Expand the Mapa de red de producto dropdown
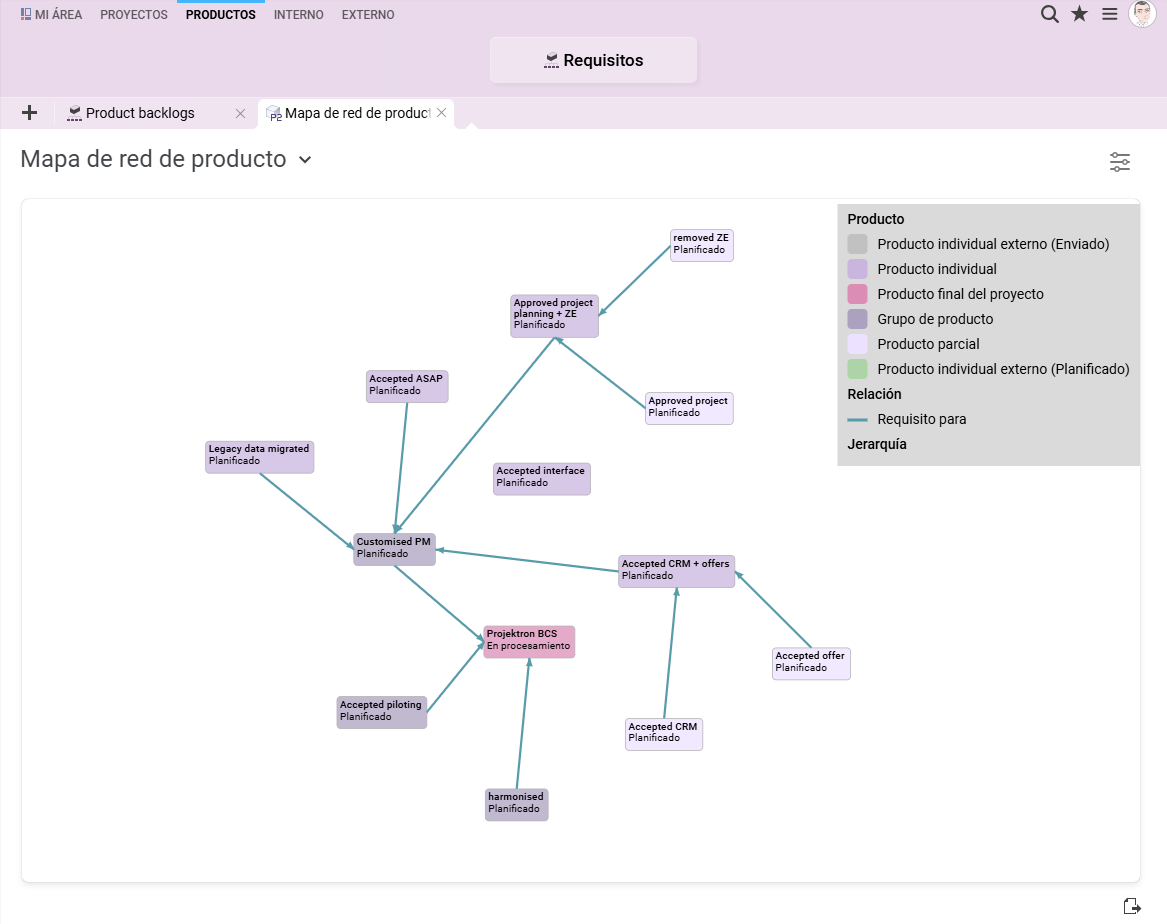This screenshot has width=1167, height=924. click(305, 160)
